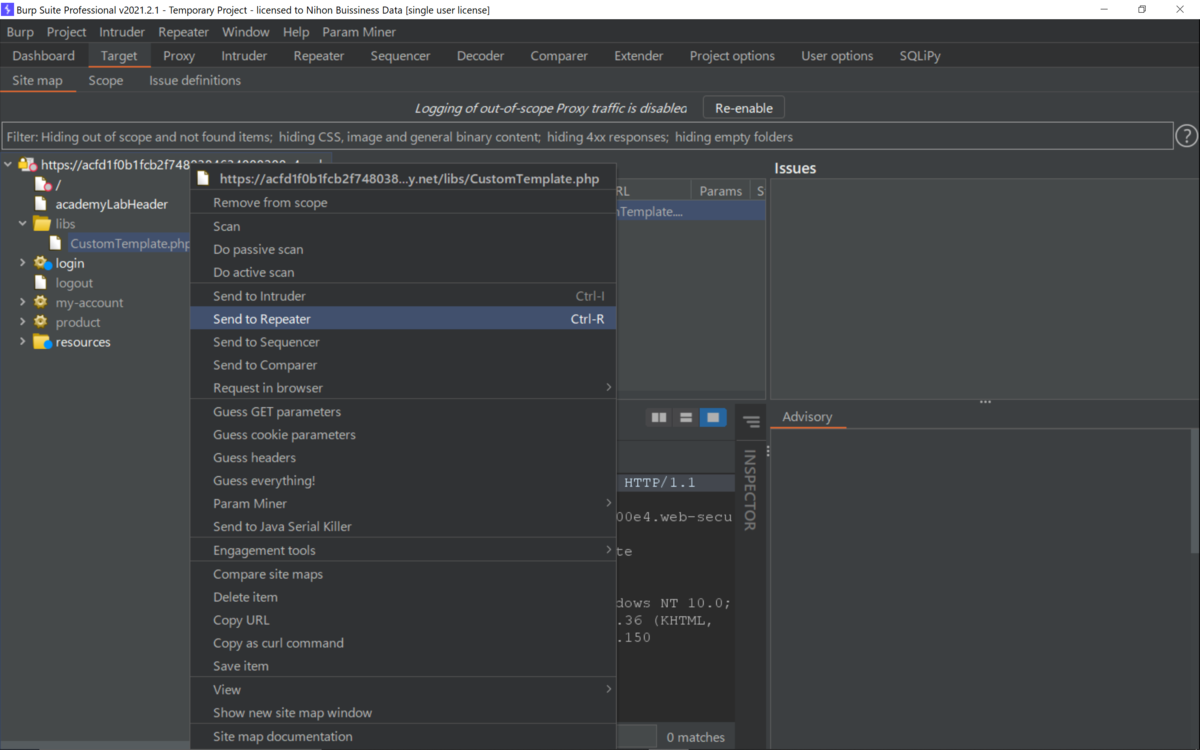Select the CustomTemplate.php tree item
This screenshot has width=1200, height=750.
click(130, 243)
